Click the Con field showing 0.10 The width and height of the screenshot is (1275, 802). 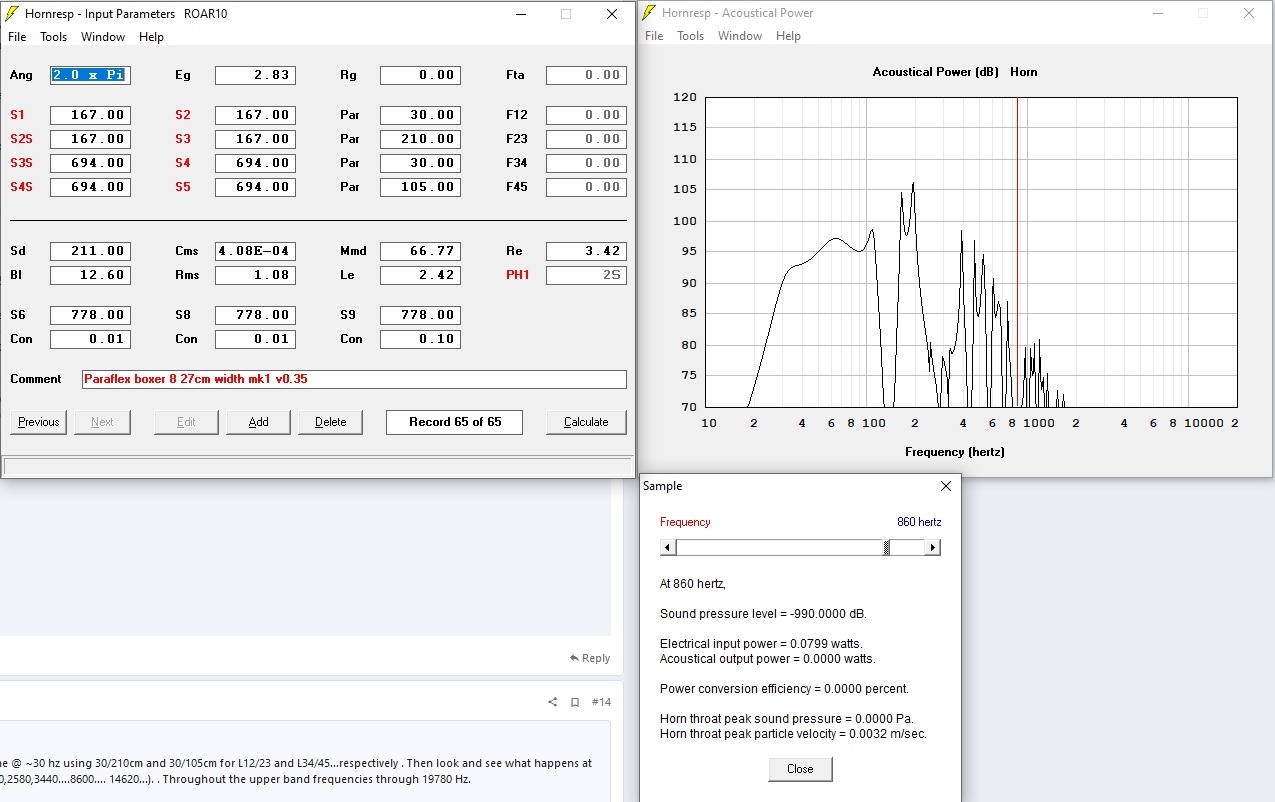(x=420, y=339)
